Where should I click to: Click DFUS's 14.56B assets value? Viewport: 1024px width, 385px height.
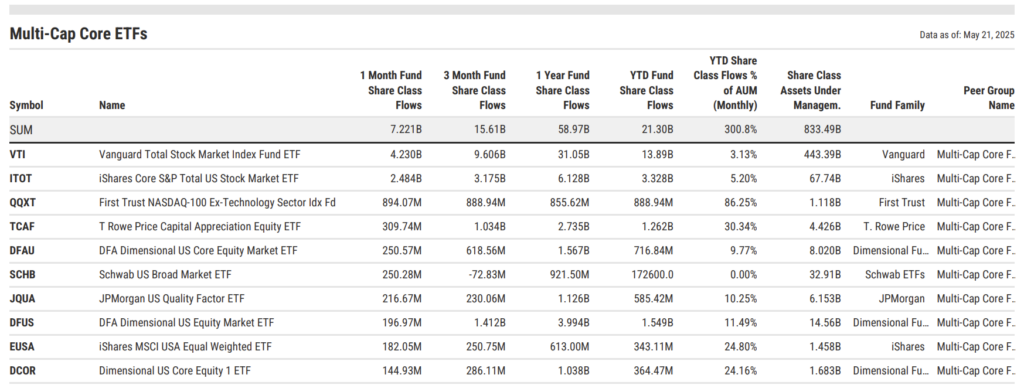(x=825, y=322)
